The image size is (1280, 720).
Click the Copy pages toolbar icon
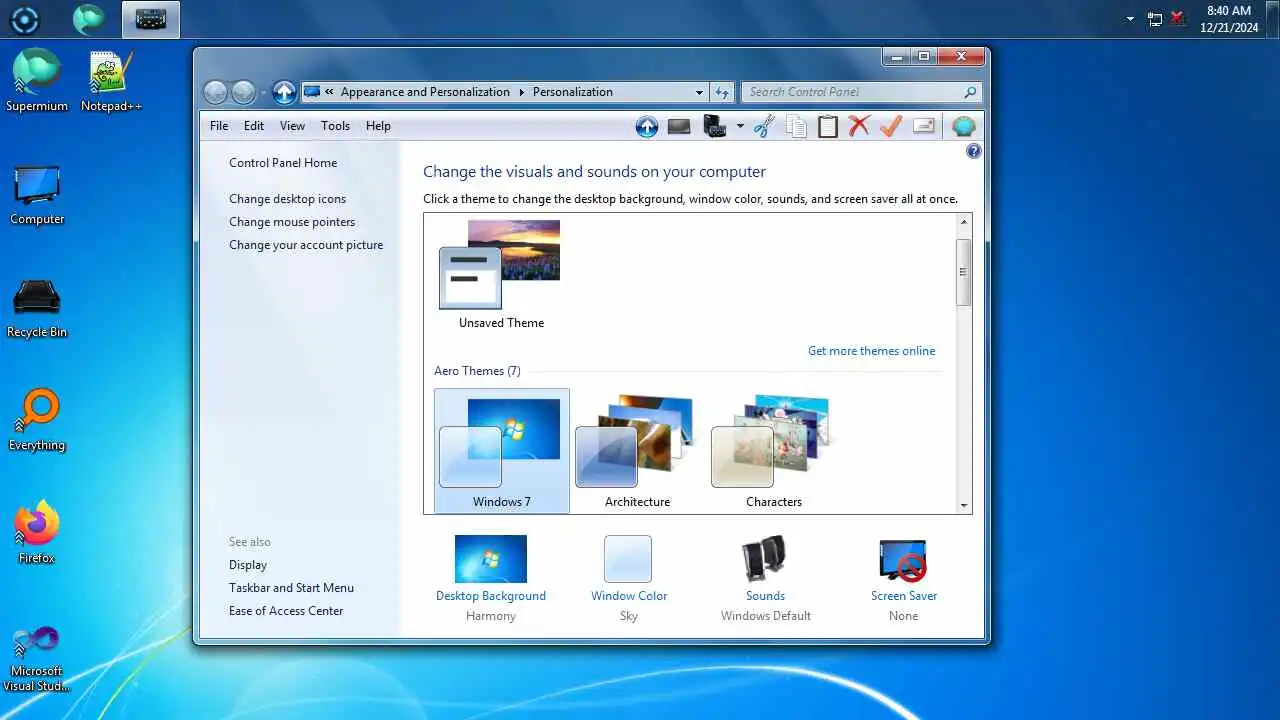click(796, 126)
